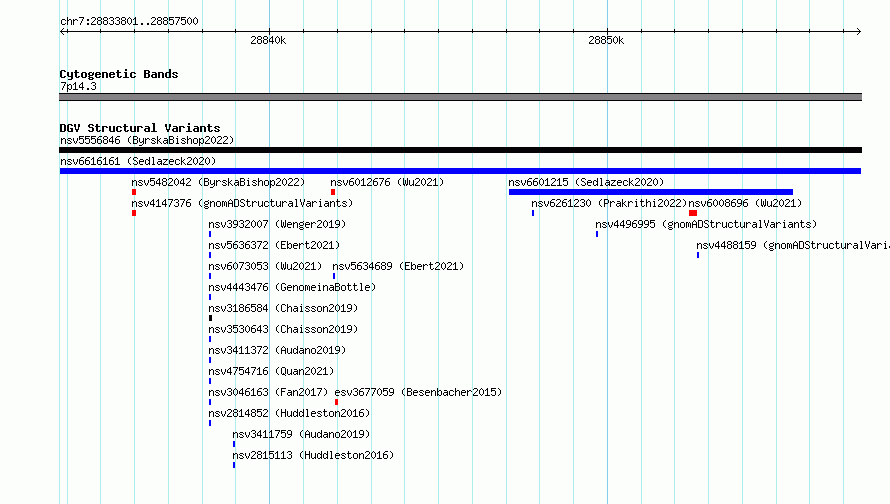The image size is (890, 504).
Task: Click nsv6261230 (Prakrithi2022) label
Action: [x=609, y=203]
